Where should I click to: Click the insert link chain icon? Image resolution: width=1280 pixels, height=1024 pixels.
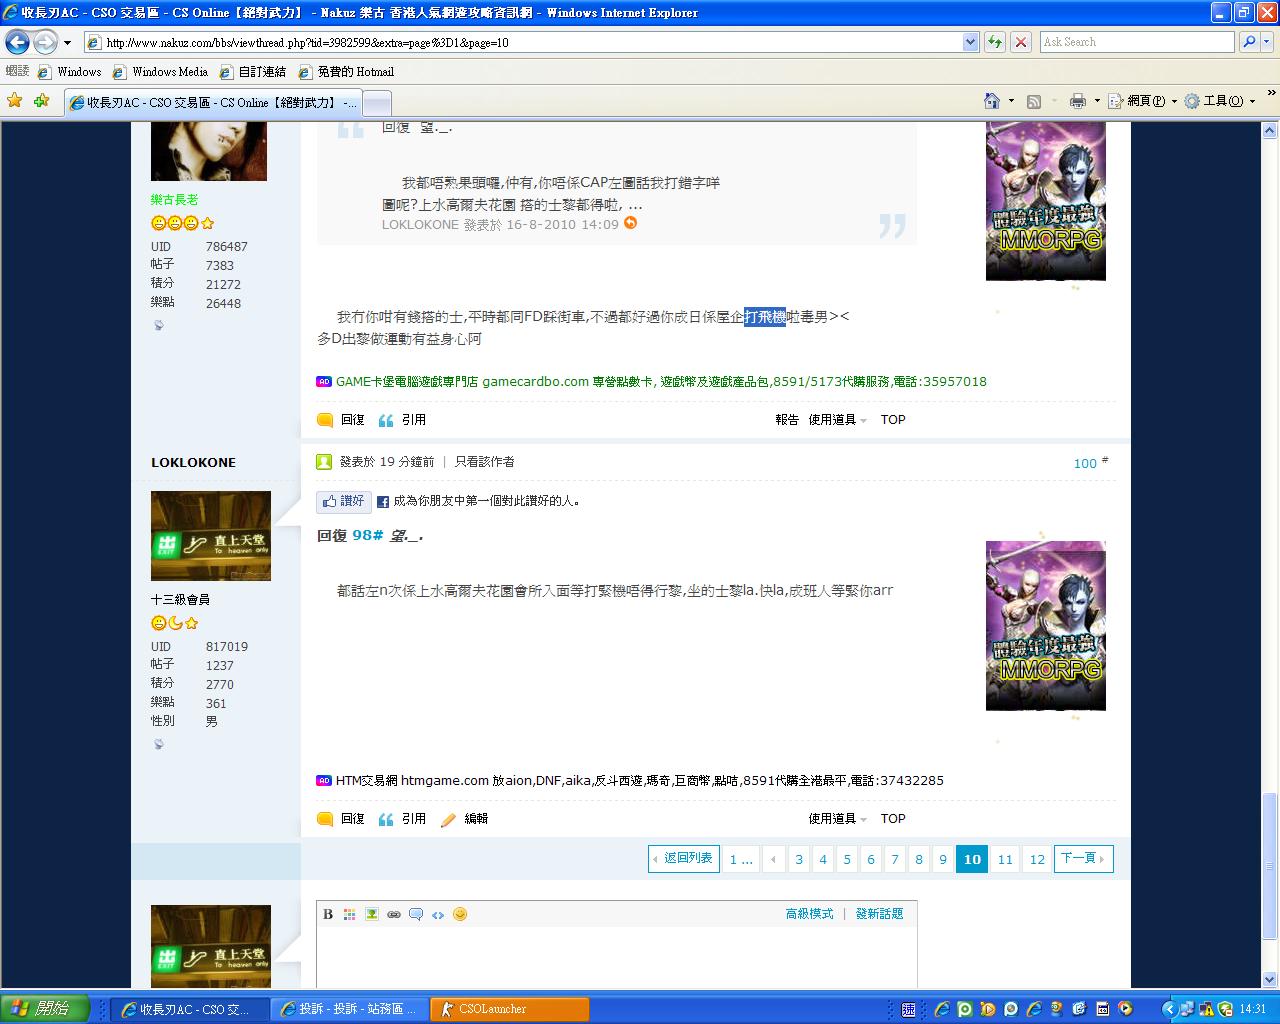(x=394, y=914)
